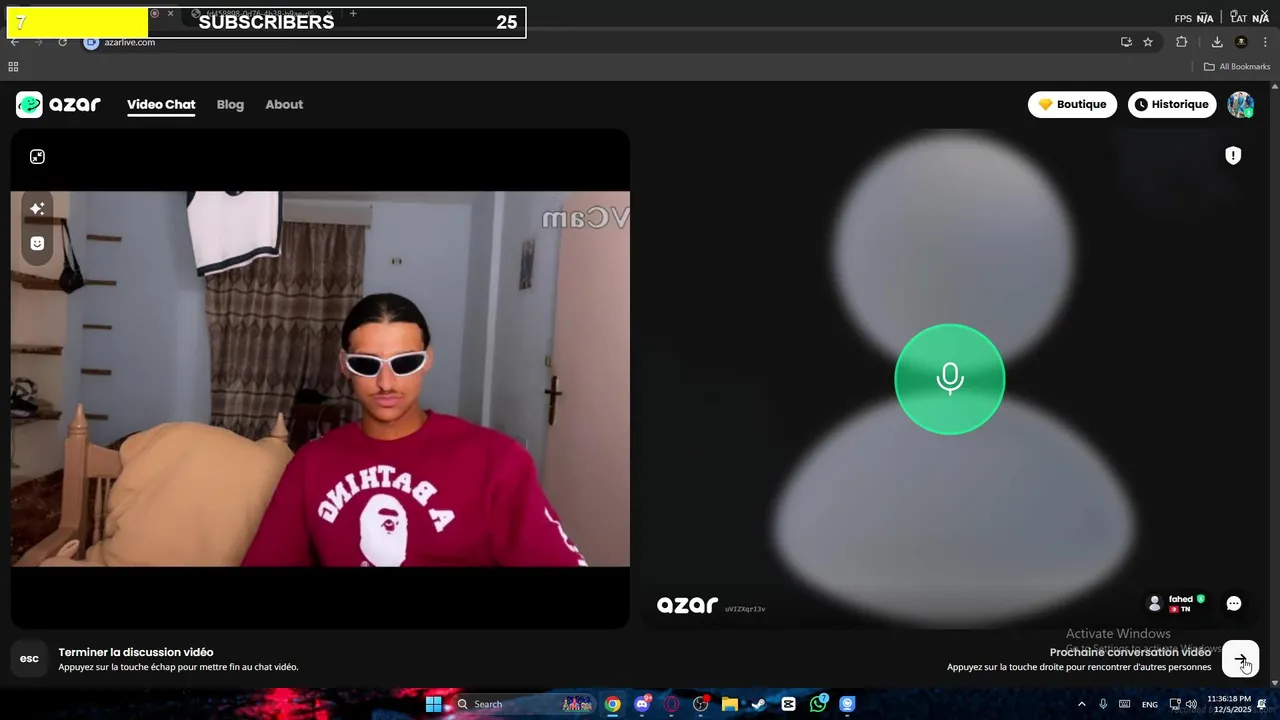Open the Boutique gem shop
Viewport: 1280px width, 720px height.
tap(1072, 104)
